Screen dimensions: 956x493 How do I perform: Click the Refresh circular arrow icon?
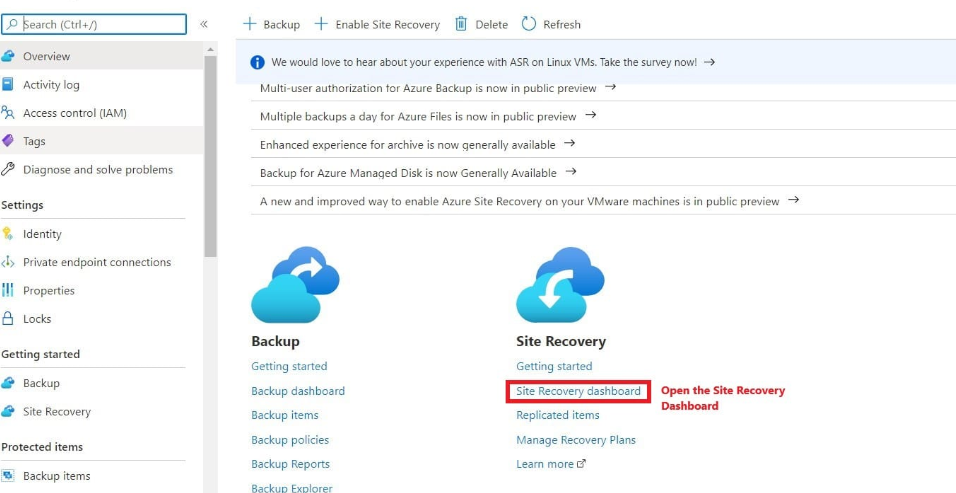click(529, 24)
